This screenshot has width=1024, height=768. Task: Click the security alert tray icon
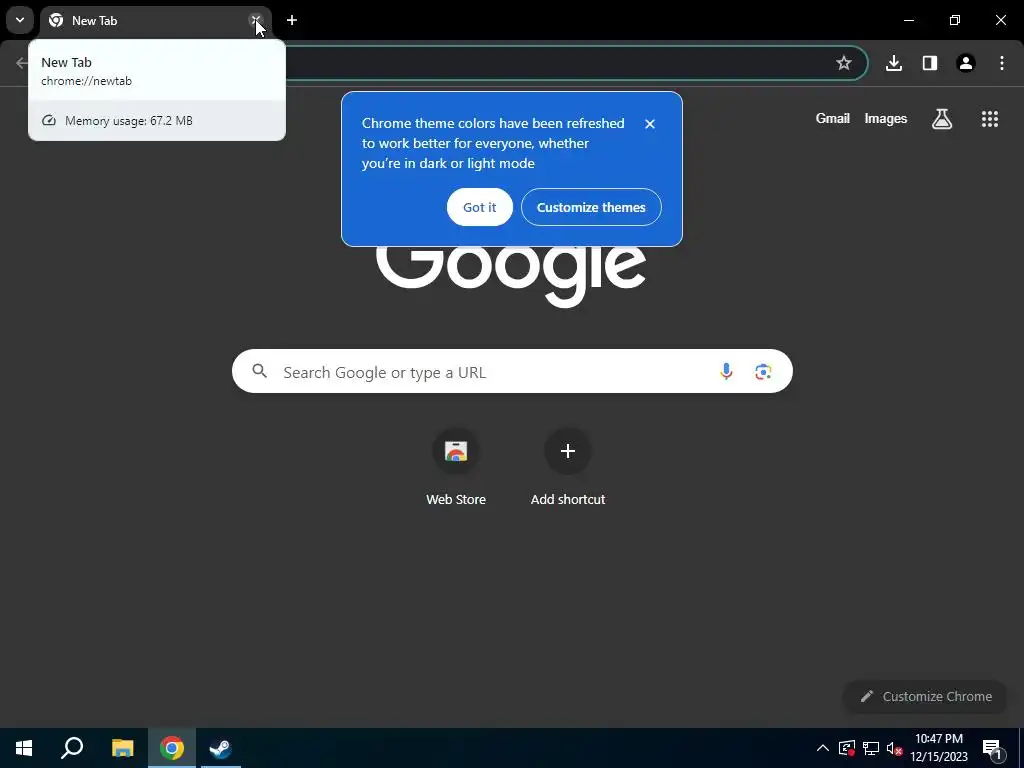(x=847, y=748)
